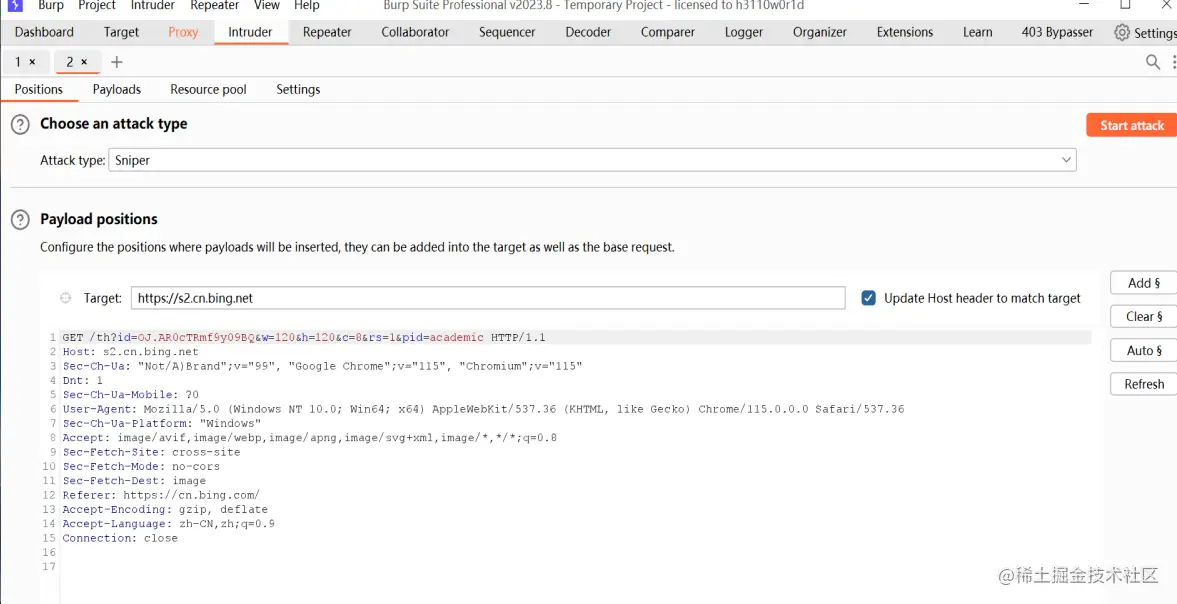
Task: Click the Settings gear icon
Action: tap(1121, 32)
